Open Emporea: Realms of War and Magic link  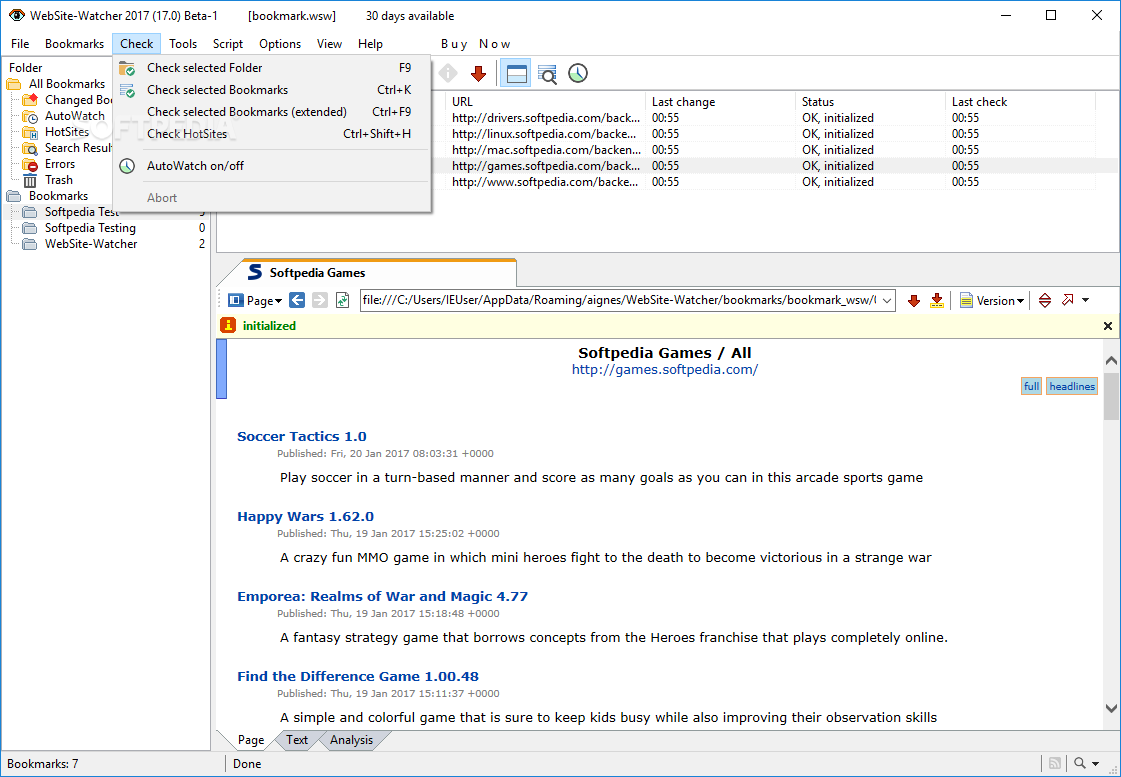click(382, 596)
